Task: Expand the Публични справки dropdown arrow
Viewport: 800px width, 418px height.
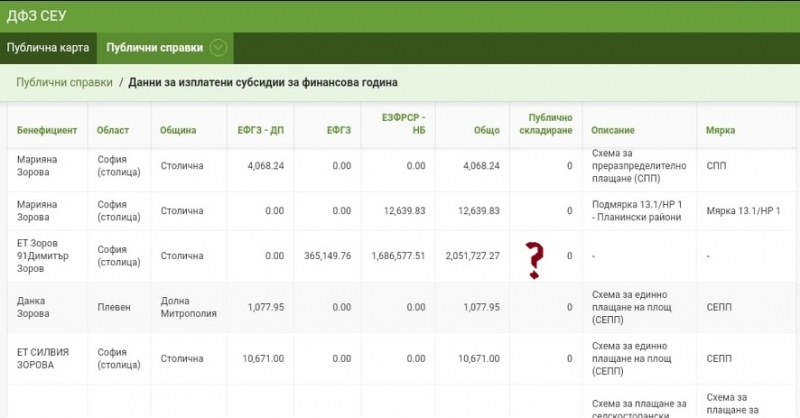Action: click(218, 47)
